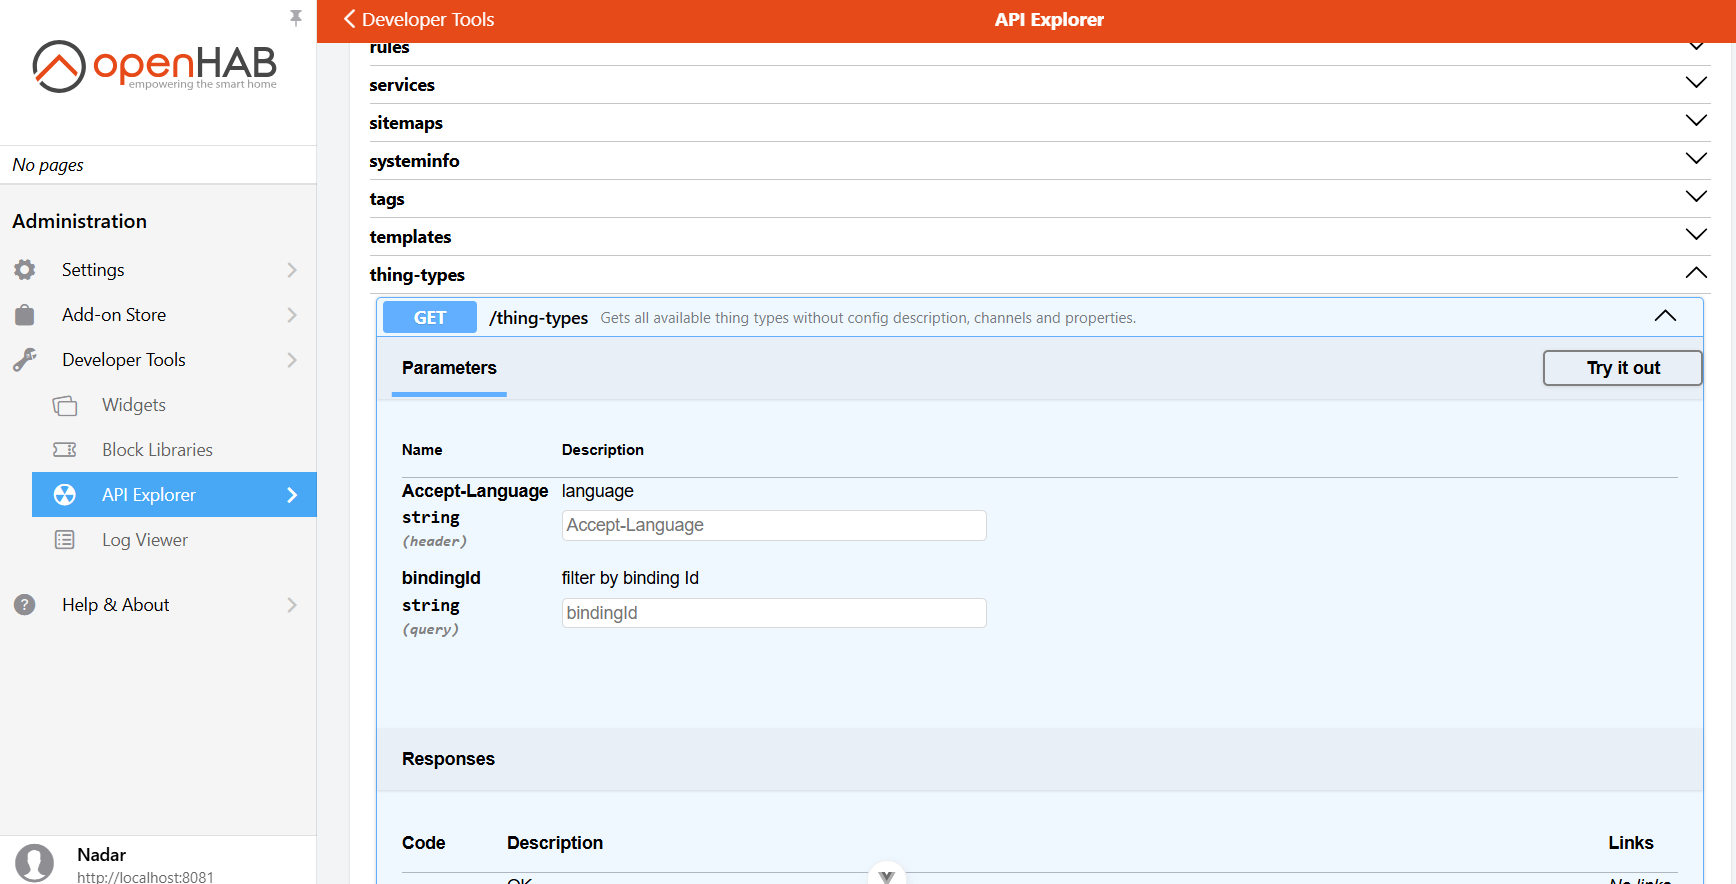Click the pin sidebar icon

click(295, 18)
